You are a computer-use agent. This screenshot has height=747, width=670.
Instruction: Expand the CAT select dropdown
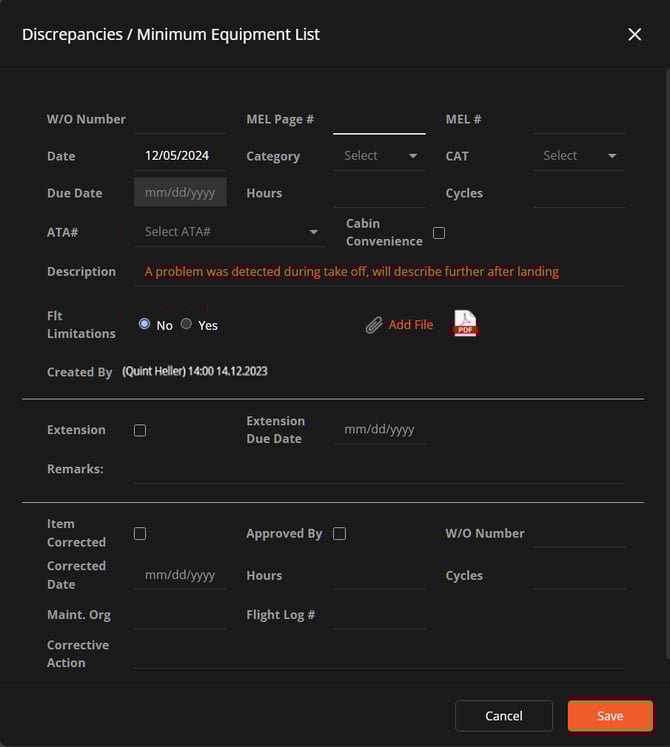pyautogui.click(x=579, y=156)
